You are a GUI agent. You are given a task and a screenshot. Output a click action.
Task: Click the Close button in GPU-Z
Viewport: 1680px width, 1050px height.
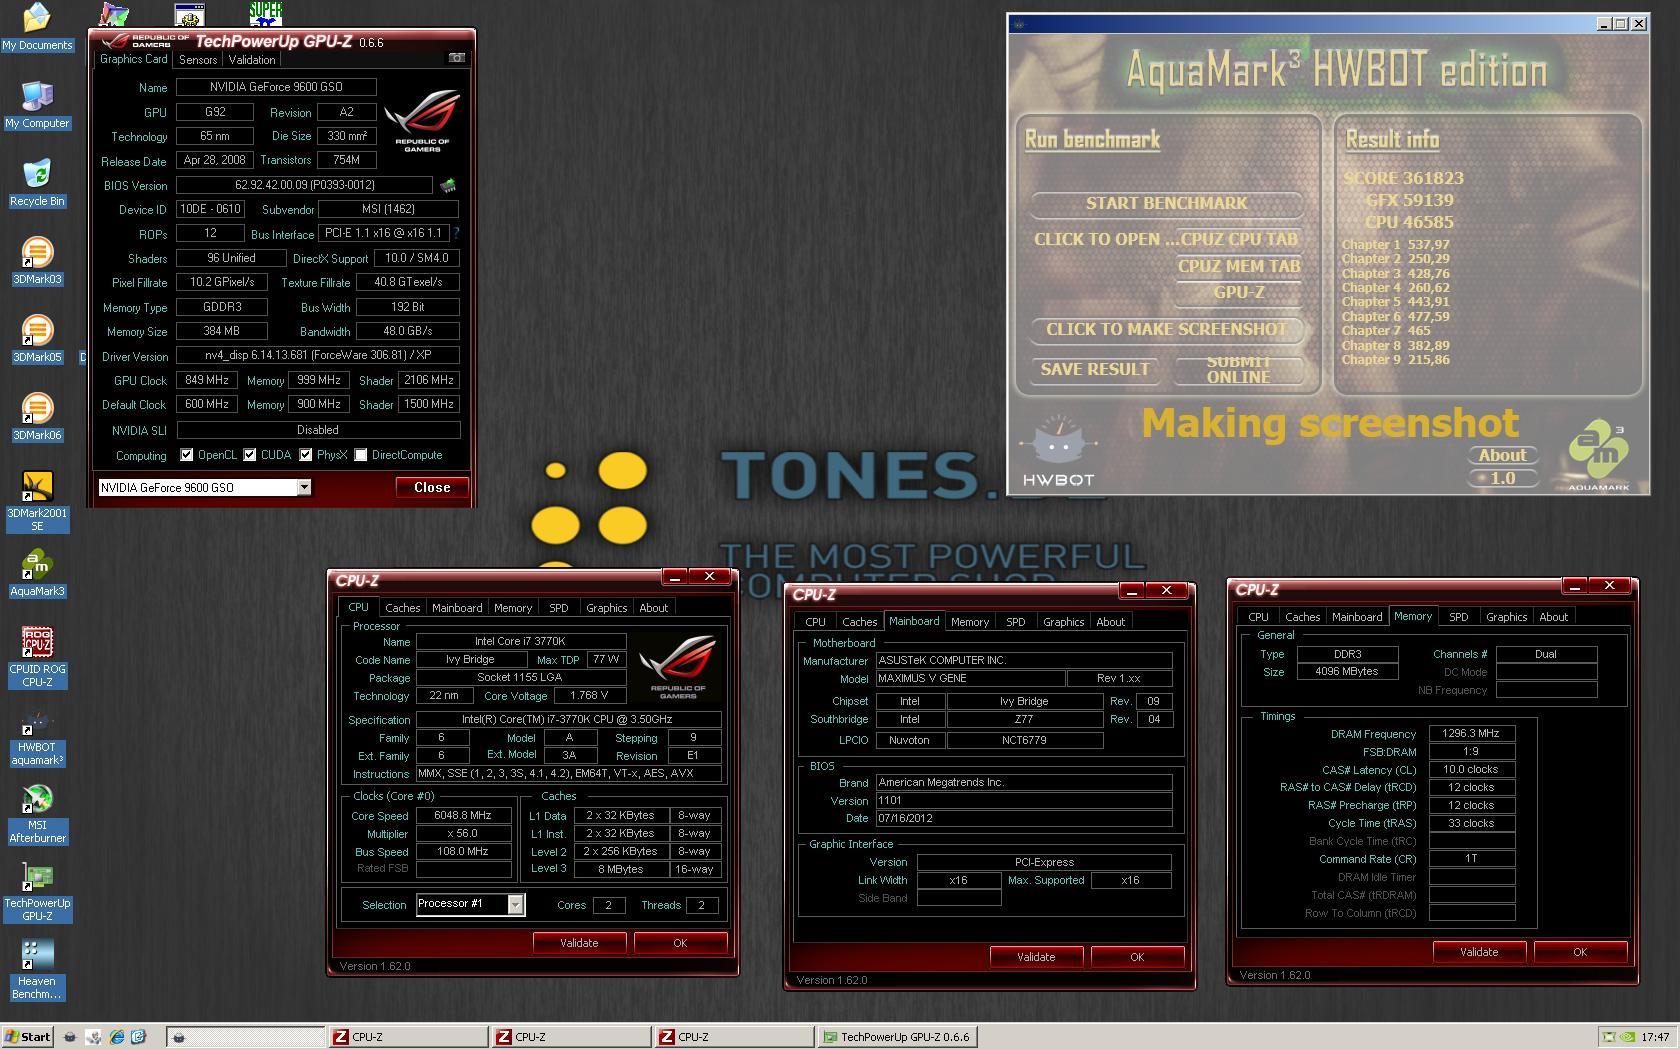432,487
